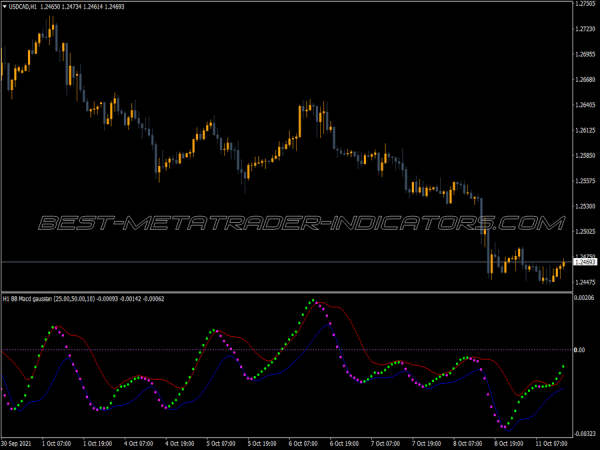
Task: Click the 5 Oct 07:00 time label
Action: pos(221,444)
